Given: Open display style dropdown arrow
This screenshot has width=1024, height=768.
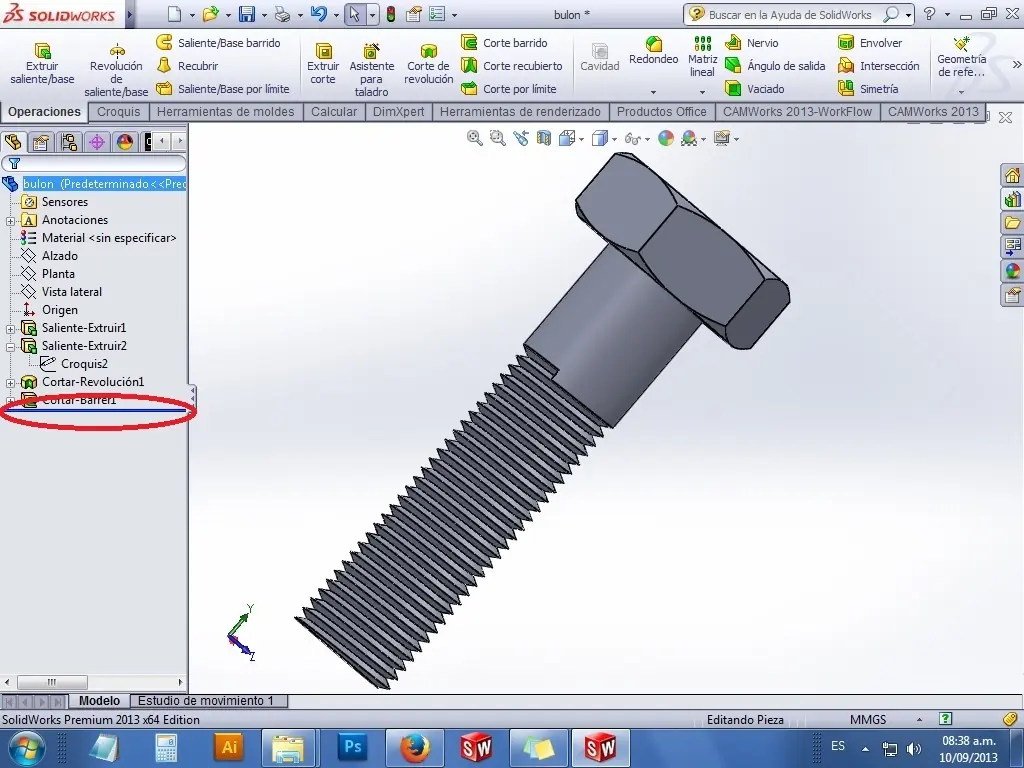Looking at the screenshot, I should coord(614,139).
